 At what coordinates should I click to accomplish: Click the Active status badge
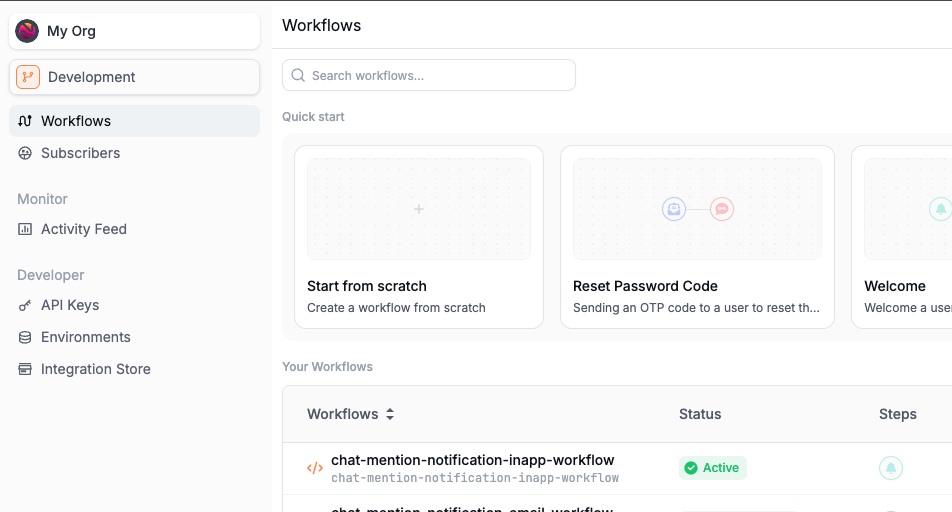(712, 468)
